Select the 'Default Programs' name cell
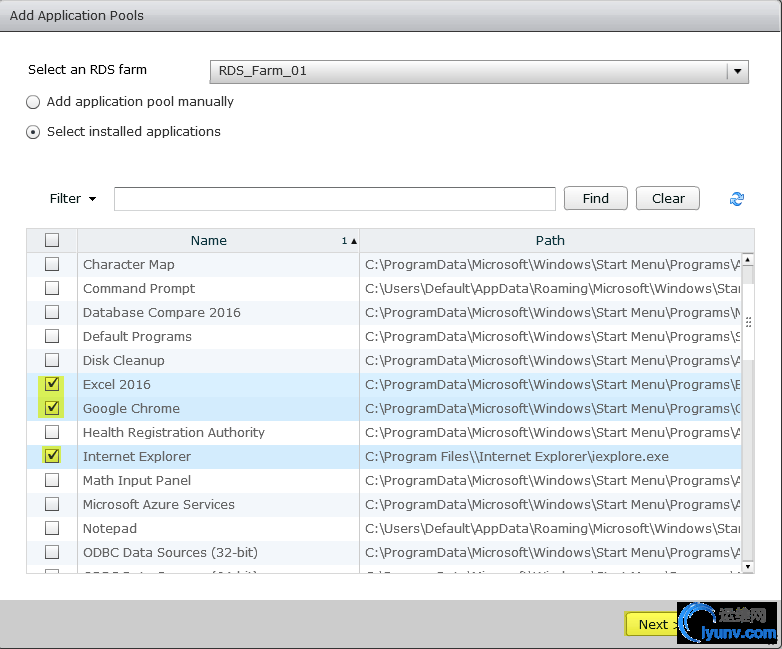The height and width of the screenshot is (649, 782). (x=218, y=336)
